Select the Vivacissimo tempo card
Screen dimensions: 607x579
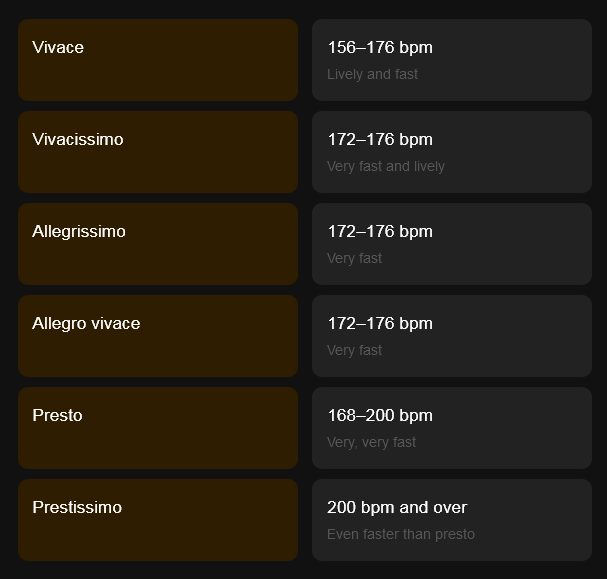pyautogui.click(x=158, y=152)
